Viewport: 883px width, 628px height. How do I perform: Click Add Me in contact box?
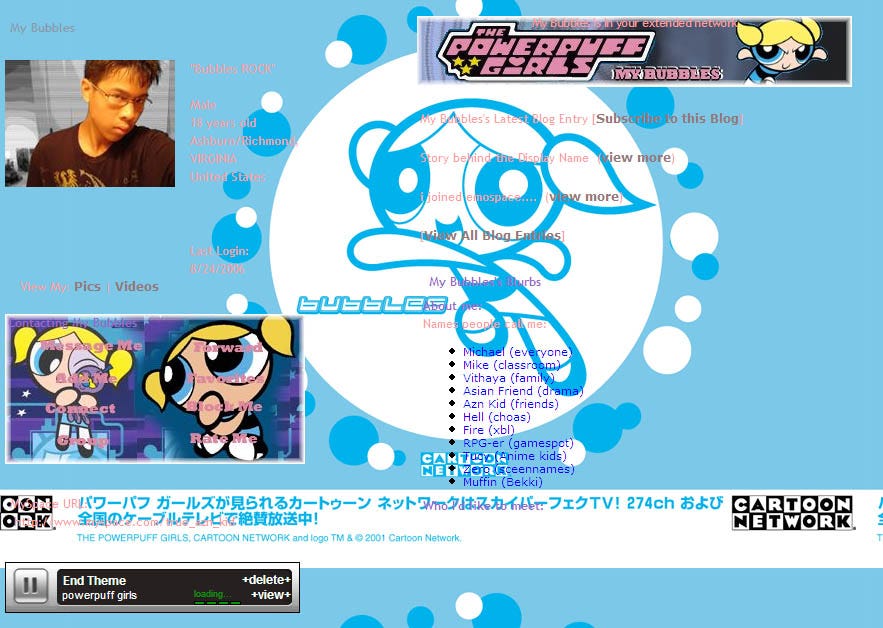[x=86, y=378]
